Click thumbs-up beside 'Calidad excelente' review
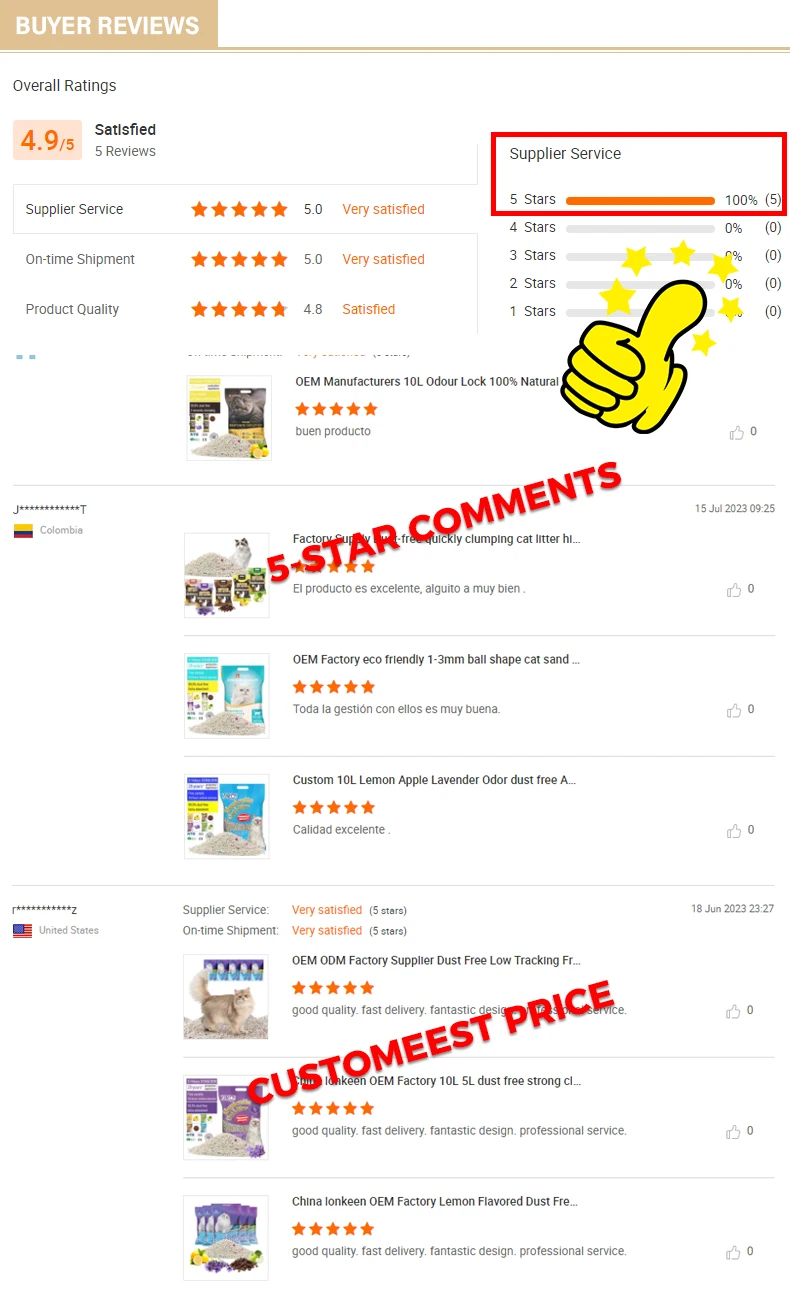790x1303 pixels. click(735, 831)
